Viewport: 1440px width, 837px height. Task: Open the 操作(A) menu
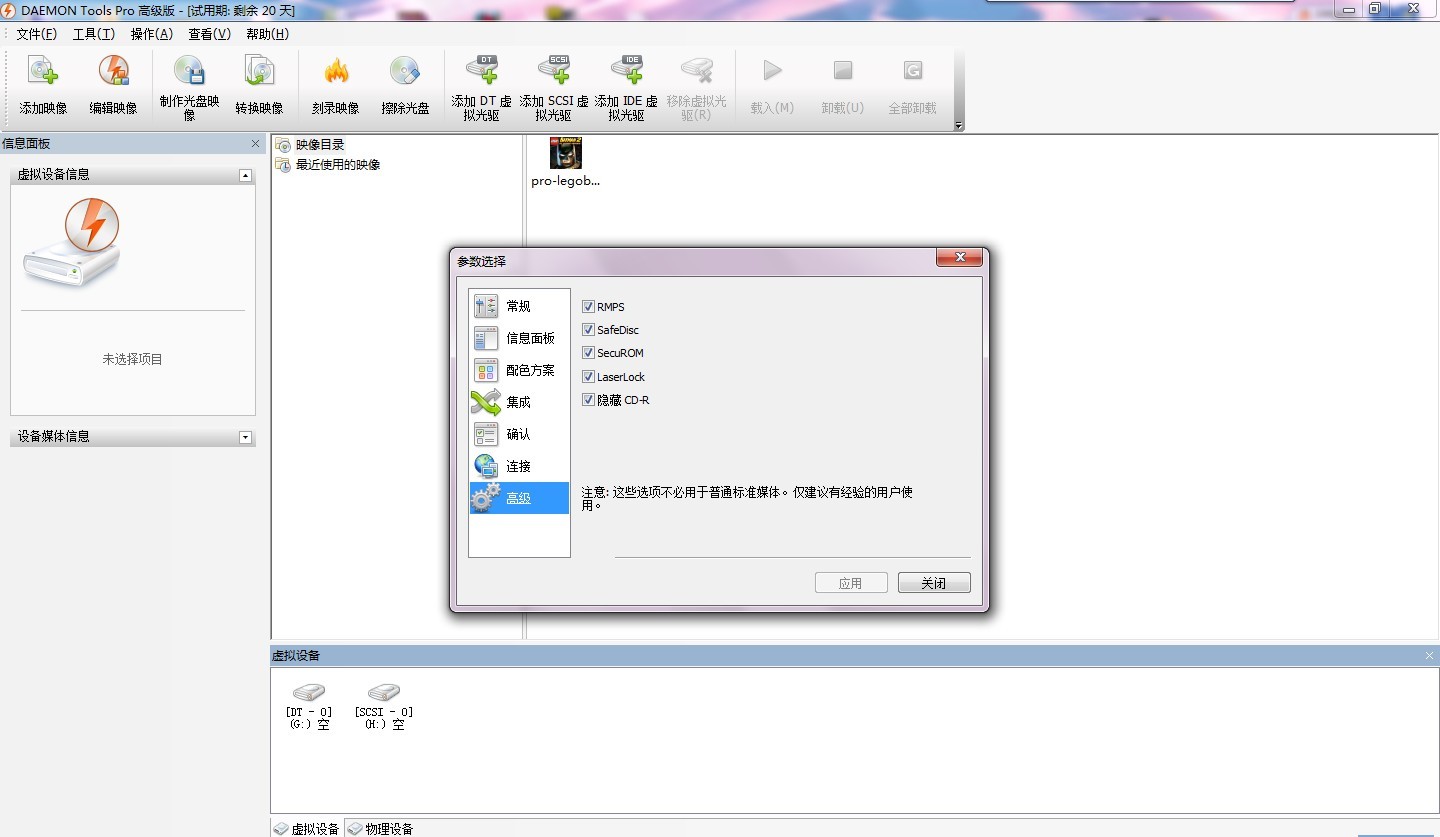(x=152, y=34)
